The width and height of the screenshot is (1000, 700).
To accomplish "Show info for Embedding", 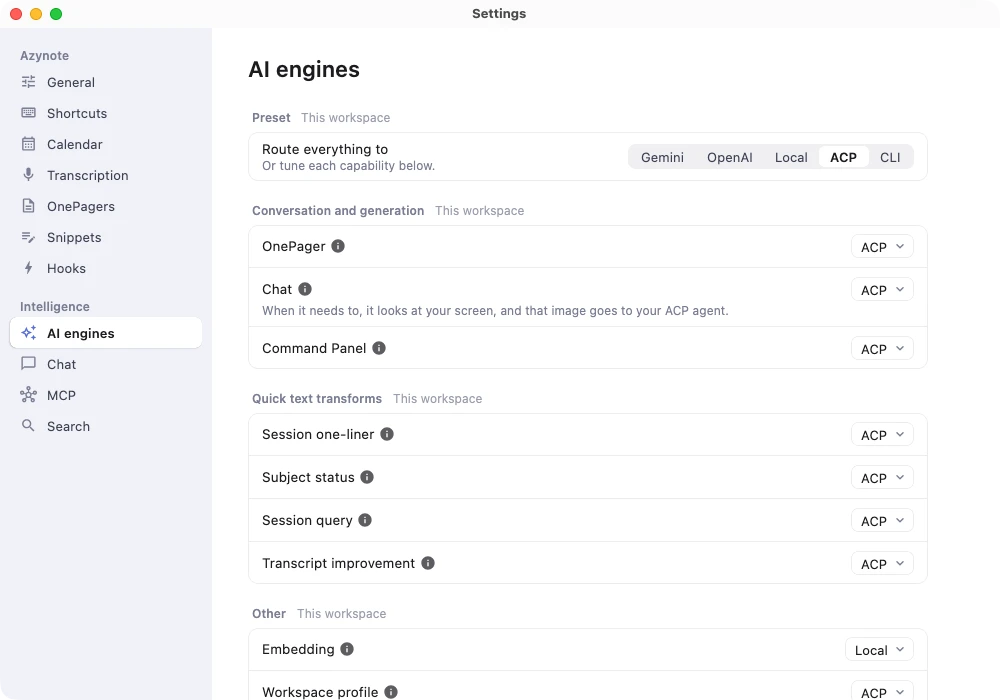I will click(347, 649).
